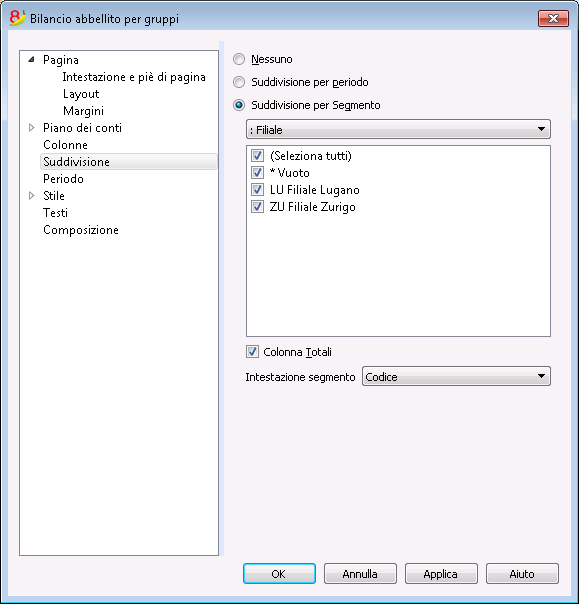This screenshot has width=579, height=604.
Task: Confirm with the OK button
Action: 279,574
